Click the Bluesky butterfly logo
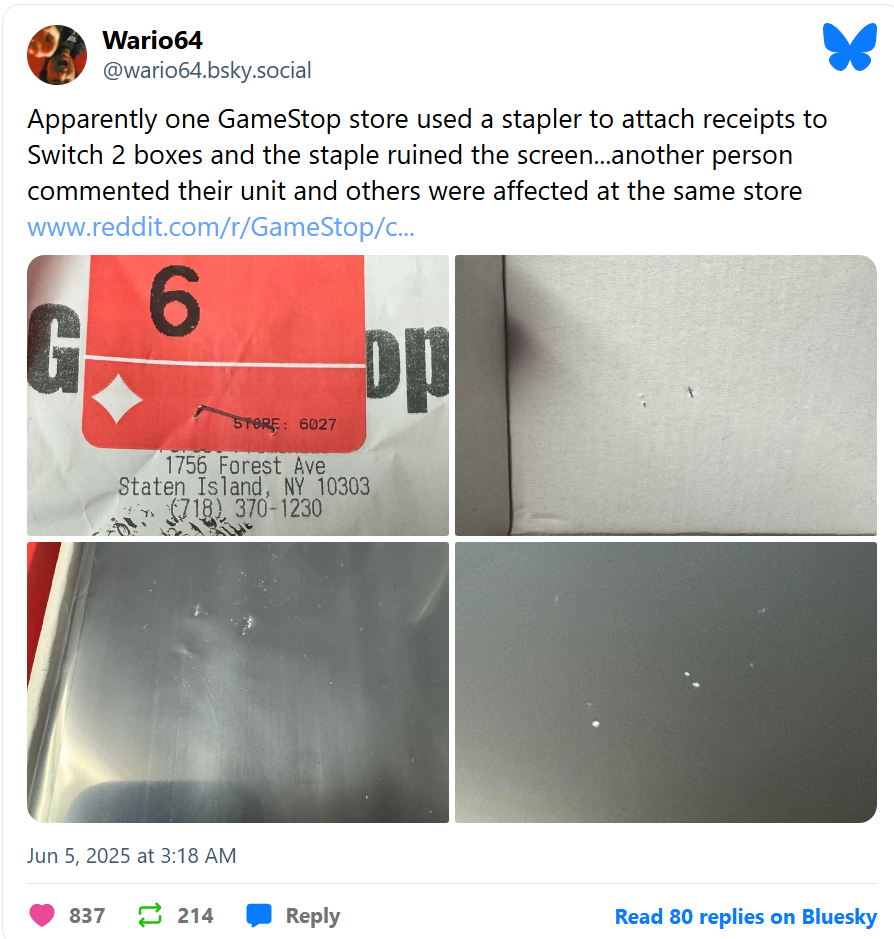Viewport: 894px width, 939px height. (x=850, y=47)
